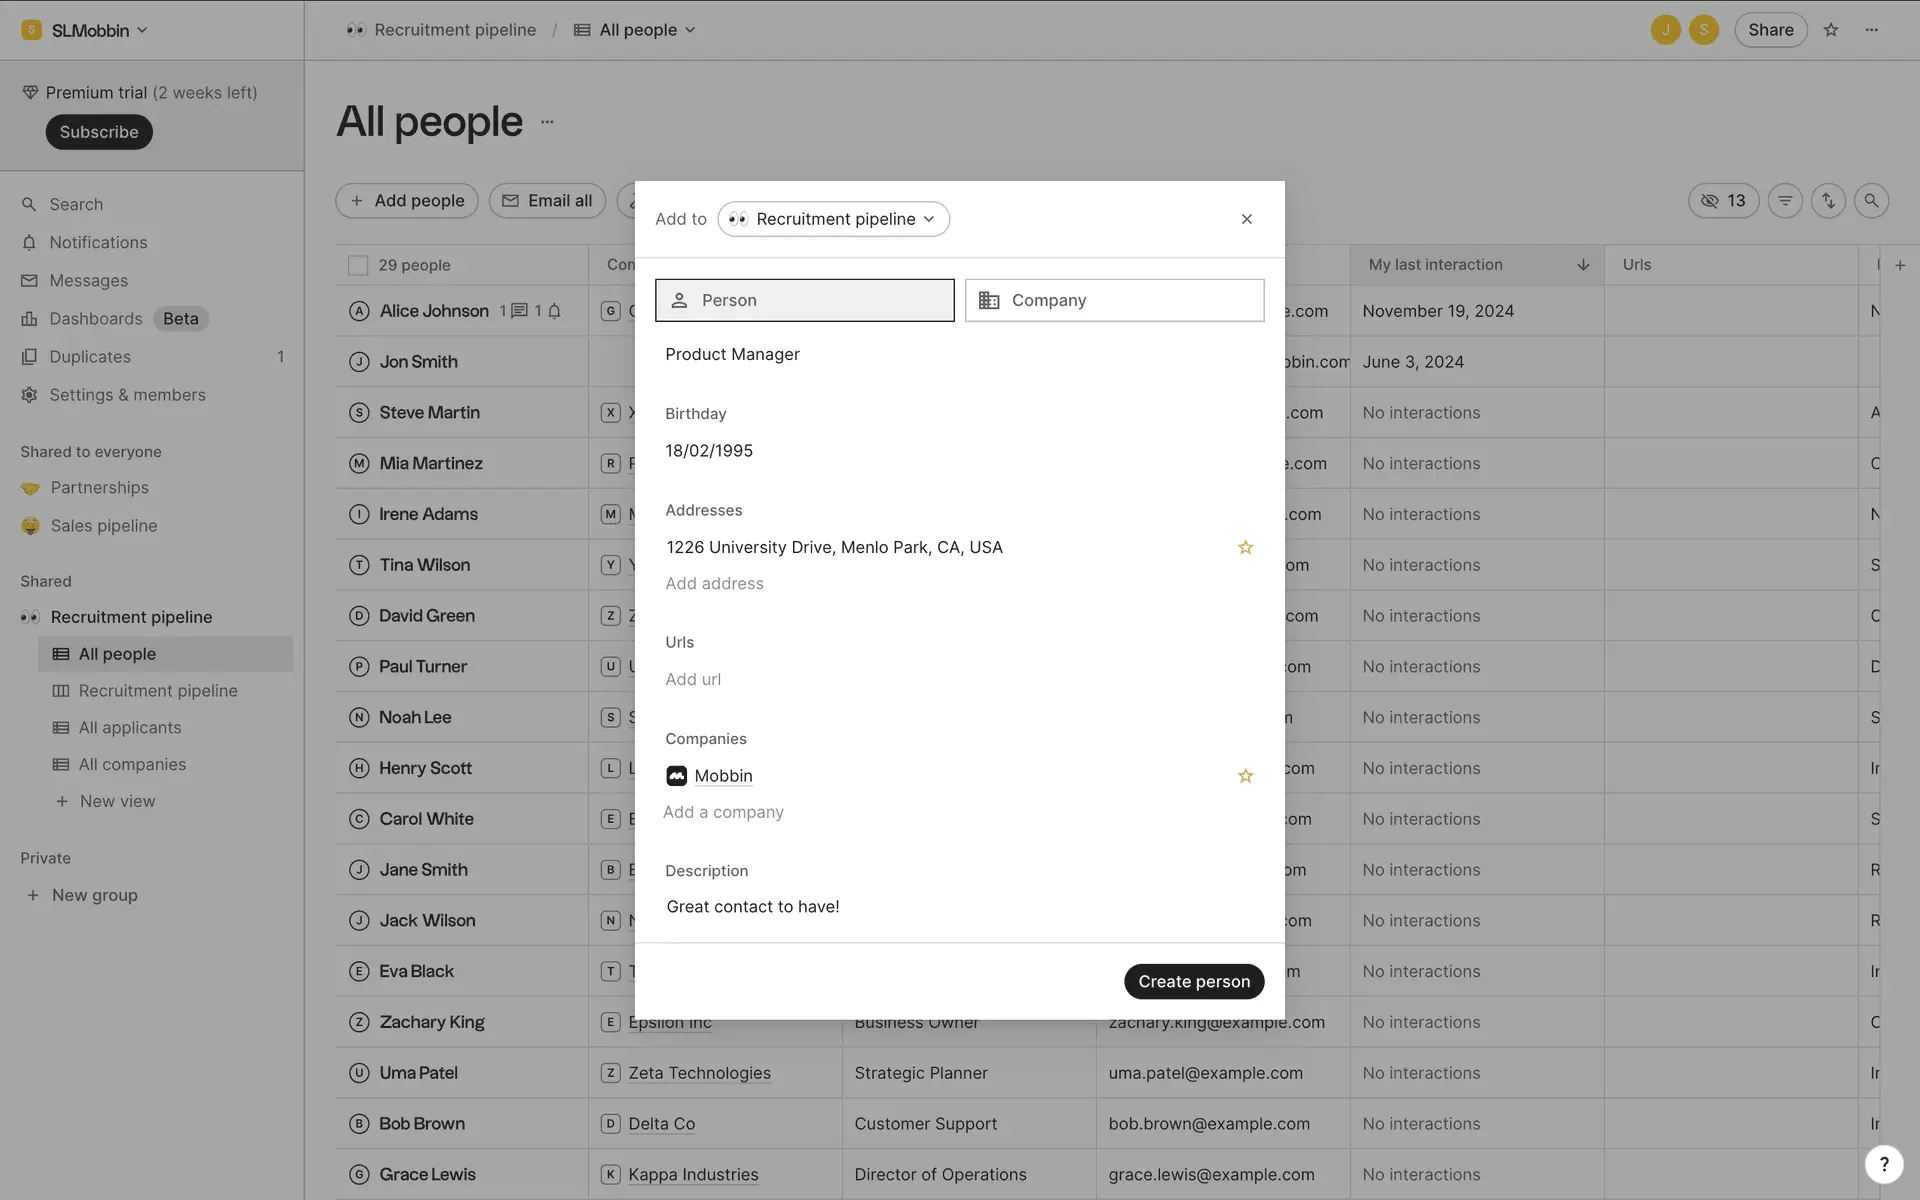Switch to the Company tab
The height and width of the screenshot is (1200, 1920).
coord(1114,300)
